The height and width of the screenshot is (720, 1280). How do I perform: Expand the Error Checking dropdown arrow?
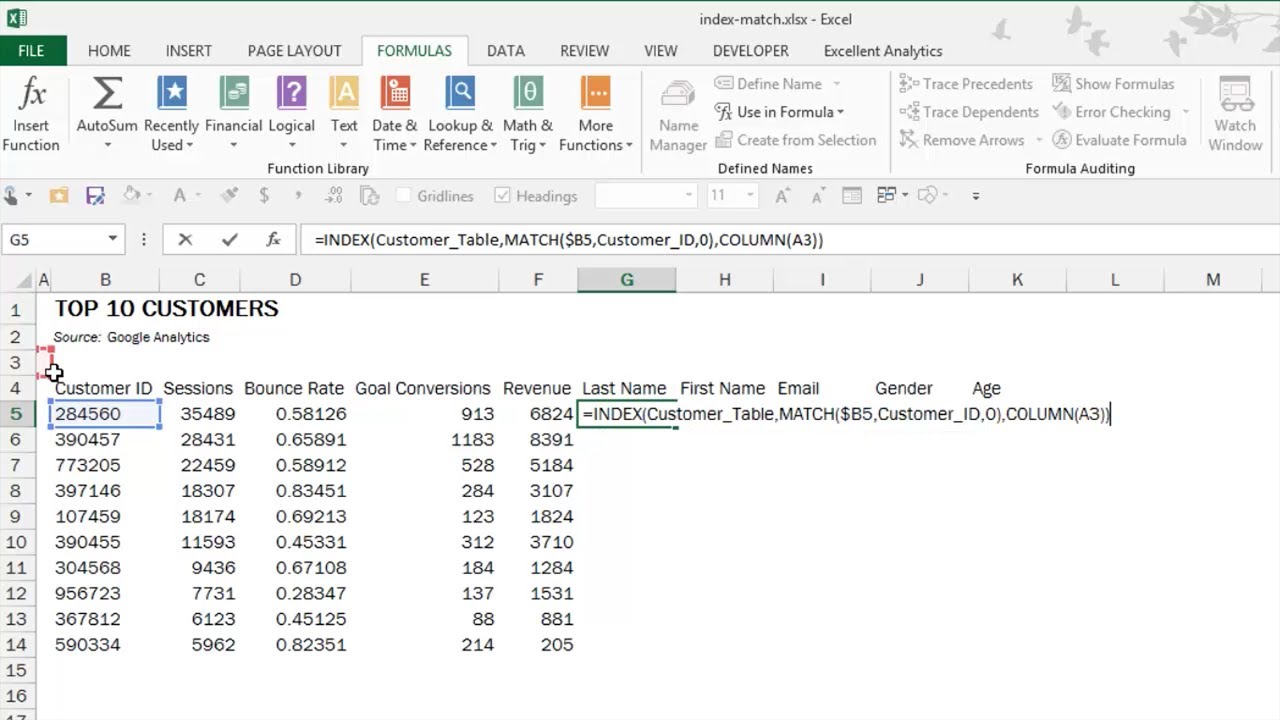[1186, 112]
